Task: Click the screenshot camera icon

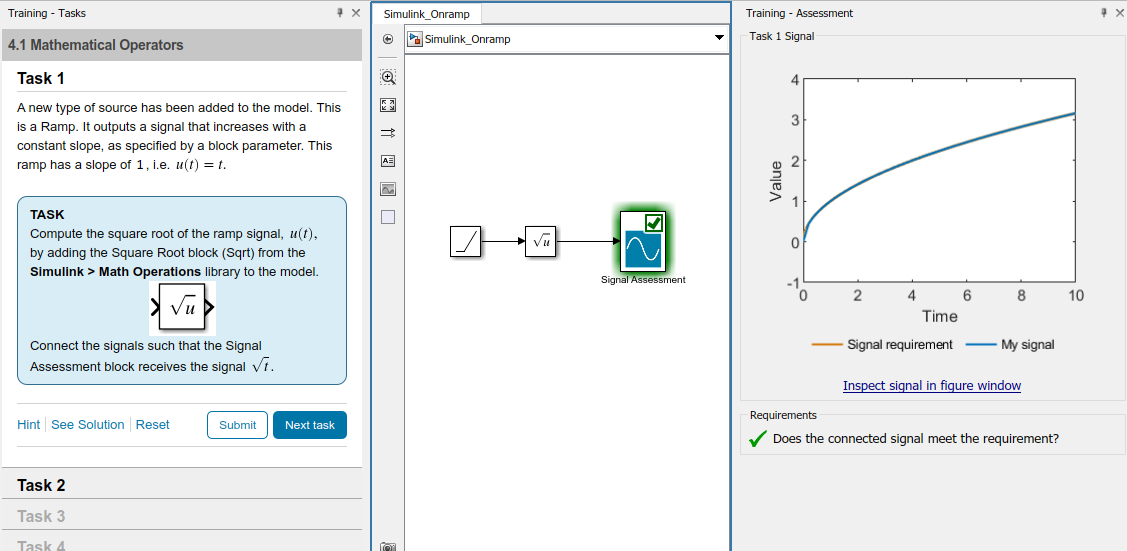Action: click(x=388, y=546)
